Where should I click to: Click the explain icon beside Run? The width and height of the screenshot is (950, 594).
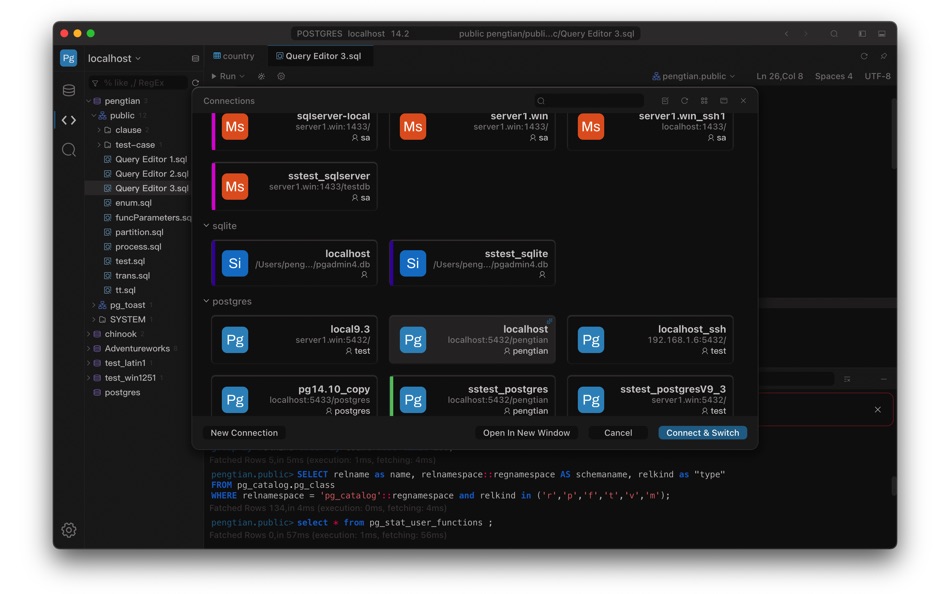coord(261,76)
